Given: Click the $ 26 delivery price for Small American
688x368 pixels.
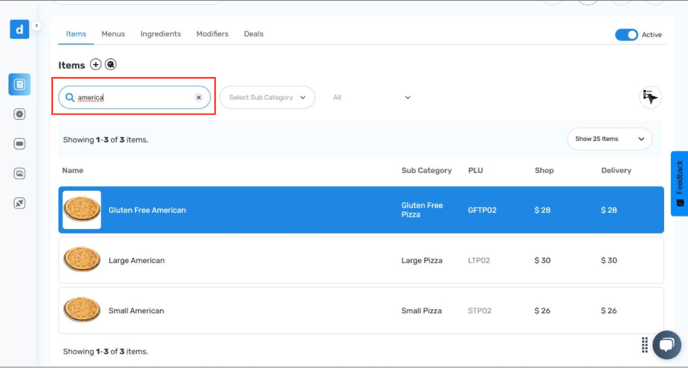Looking at the screenshot, I should pos(609,311).
